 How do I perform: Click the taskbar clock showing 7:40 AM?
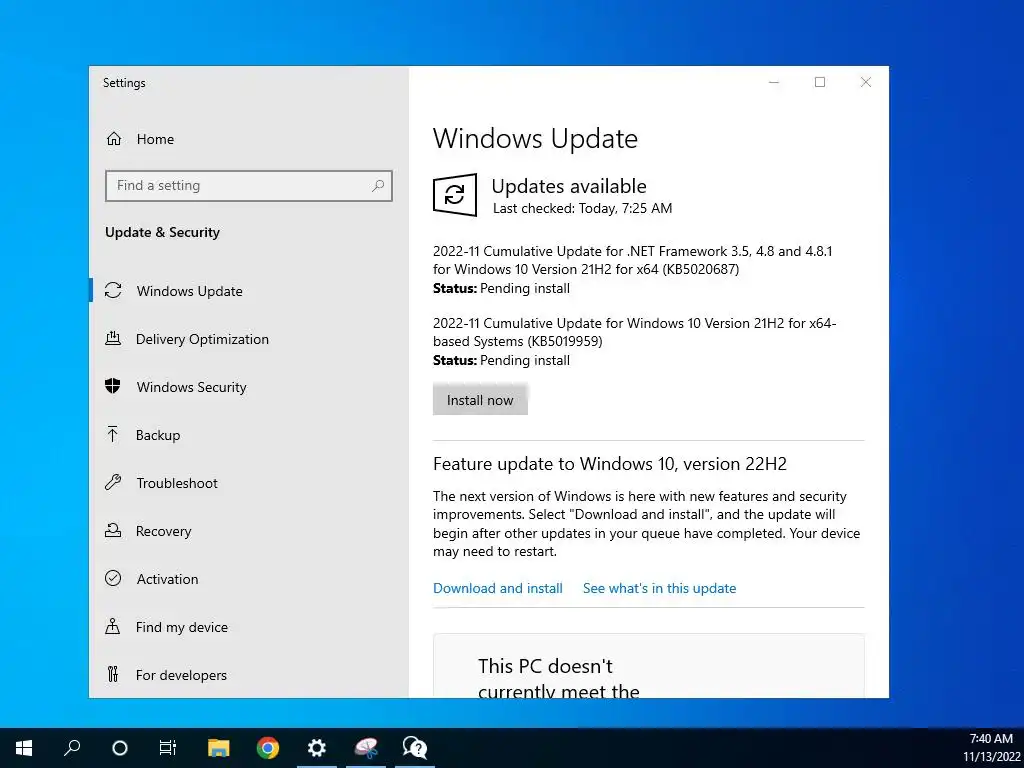coord(991,739)
